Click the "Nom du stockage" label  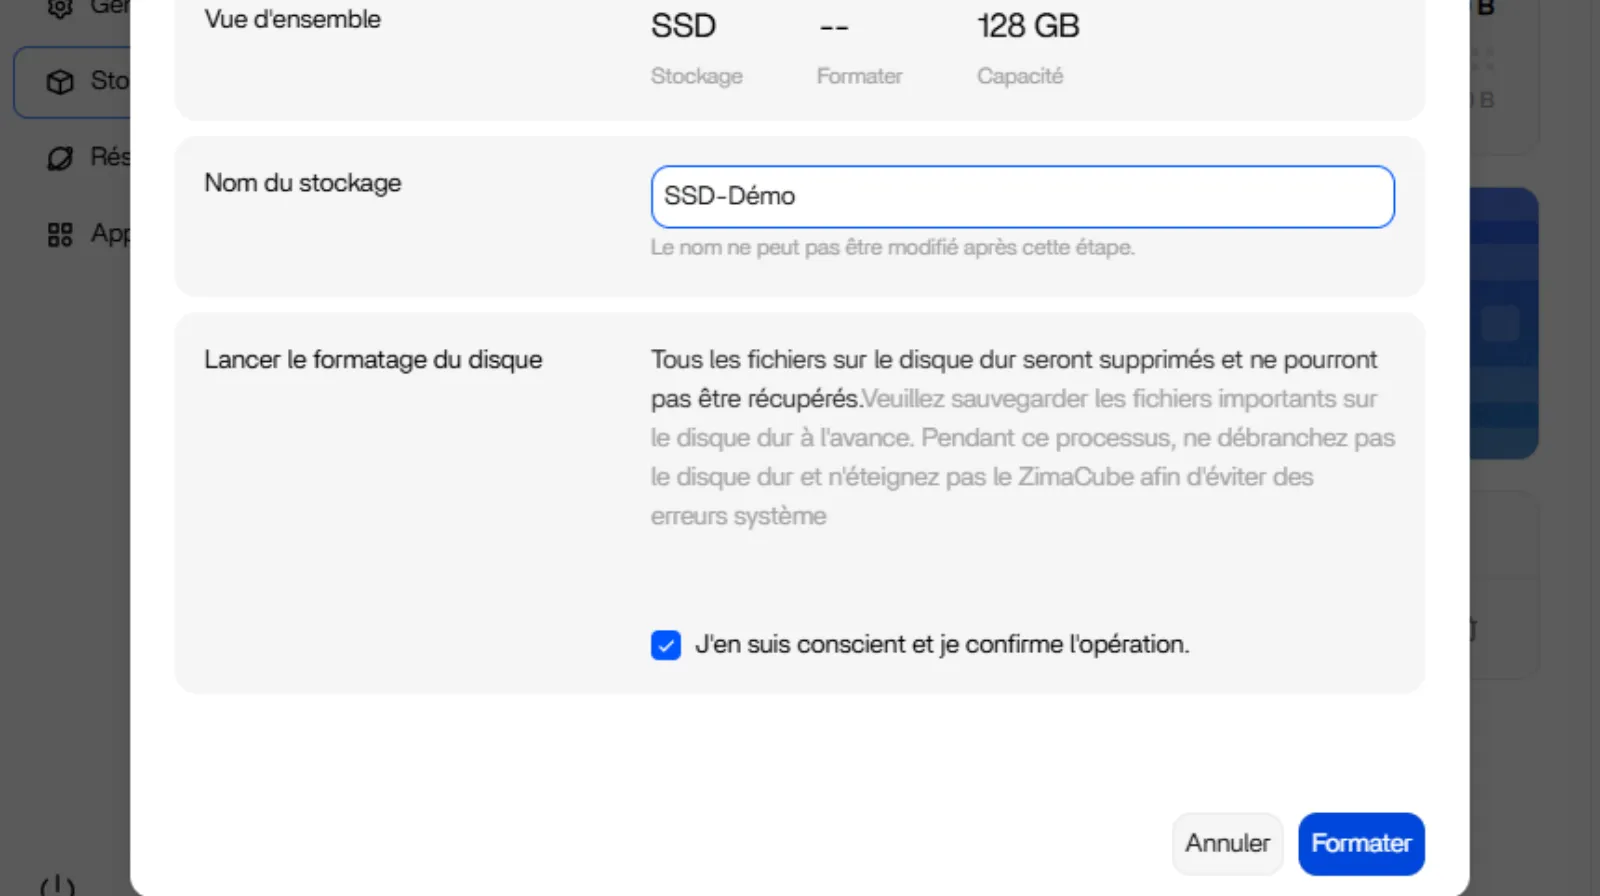pyautogui.click(x=302, y=183)
